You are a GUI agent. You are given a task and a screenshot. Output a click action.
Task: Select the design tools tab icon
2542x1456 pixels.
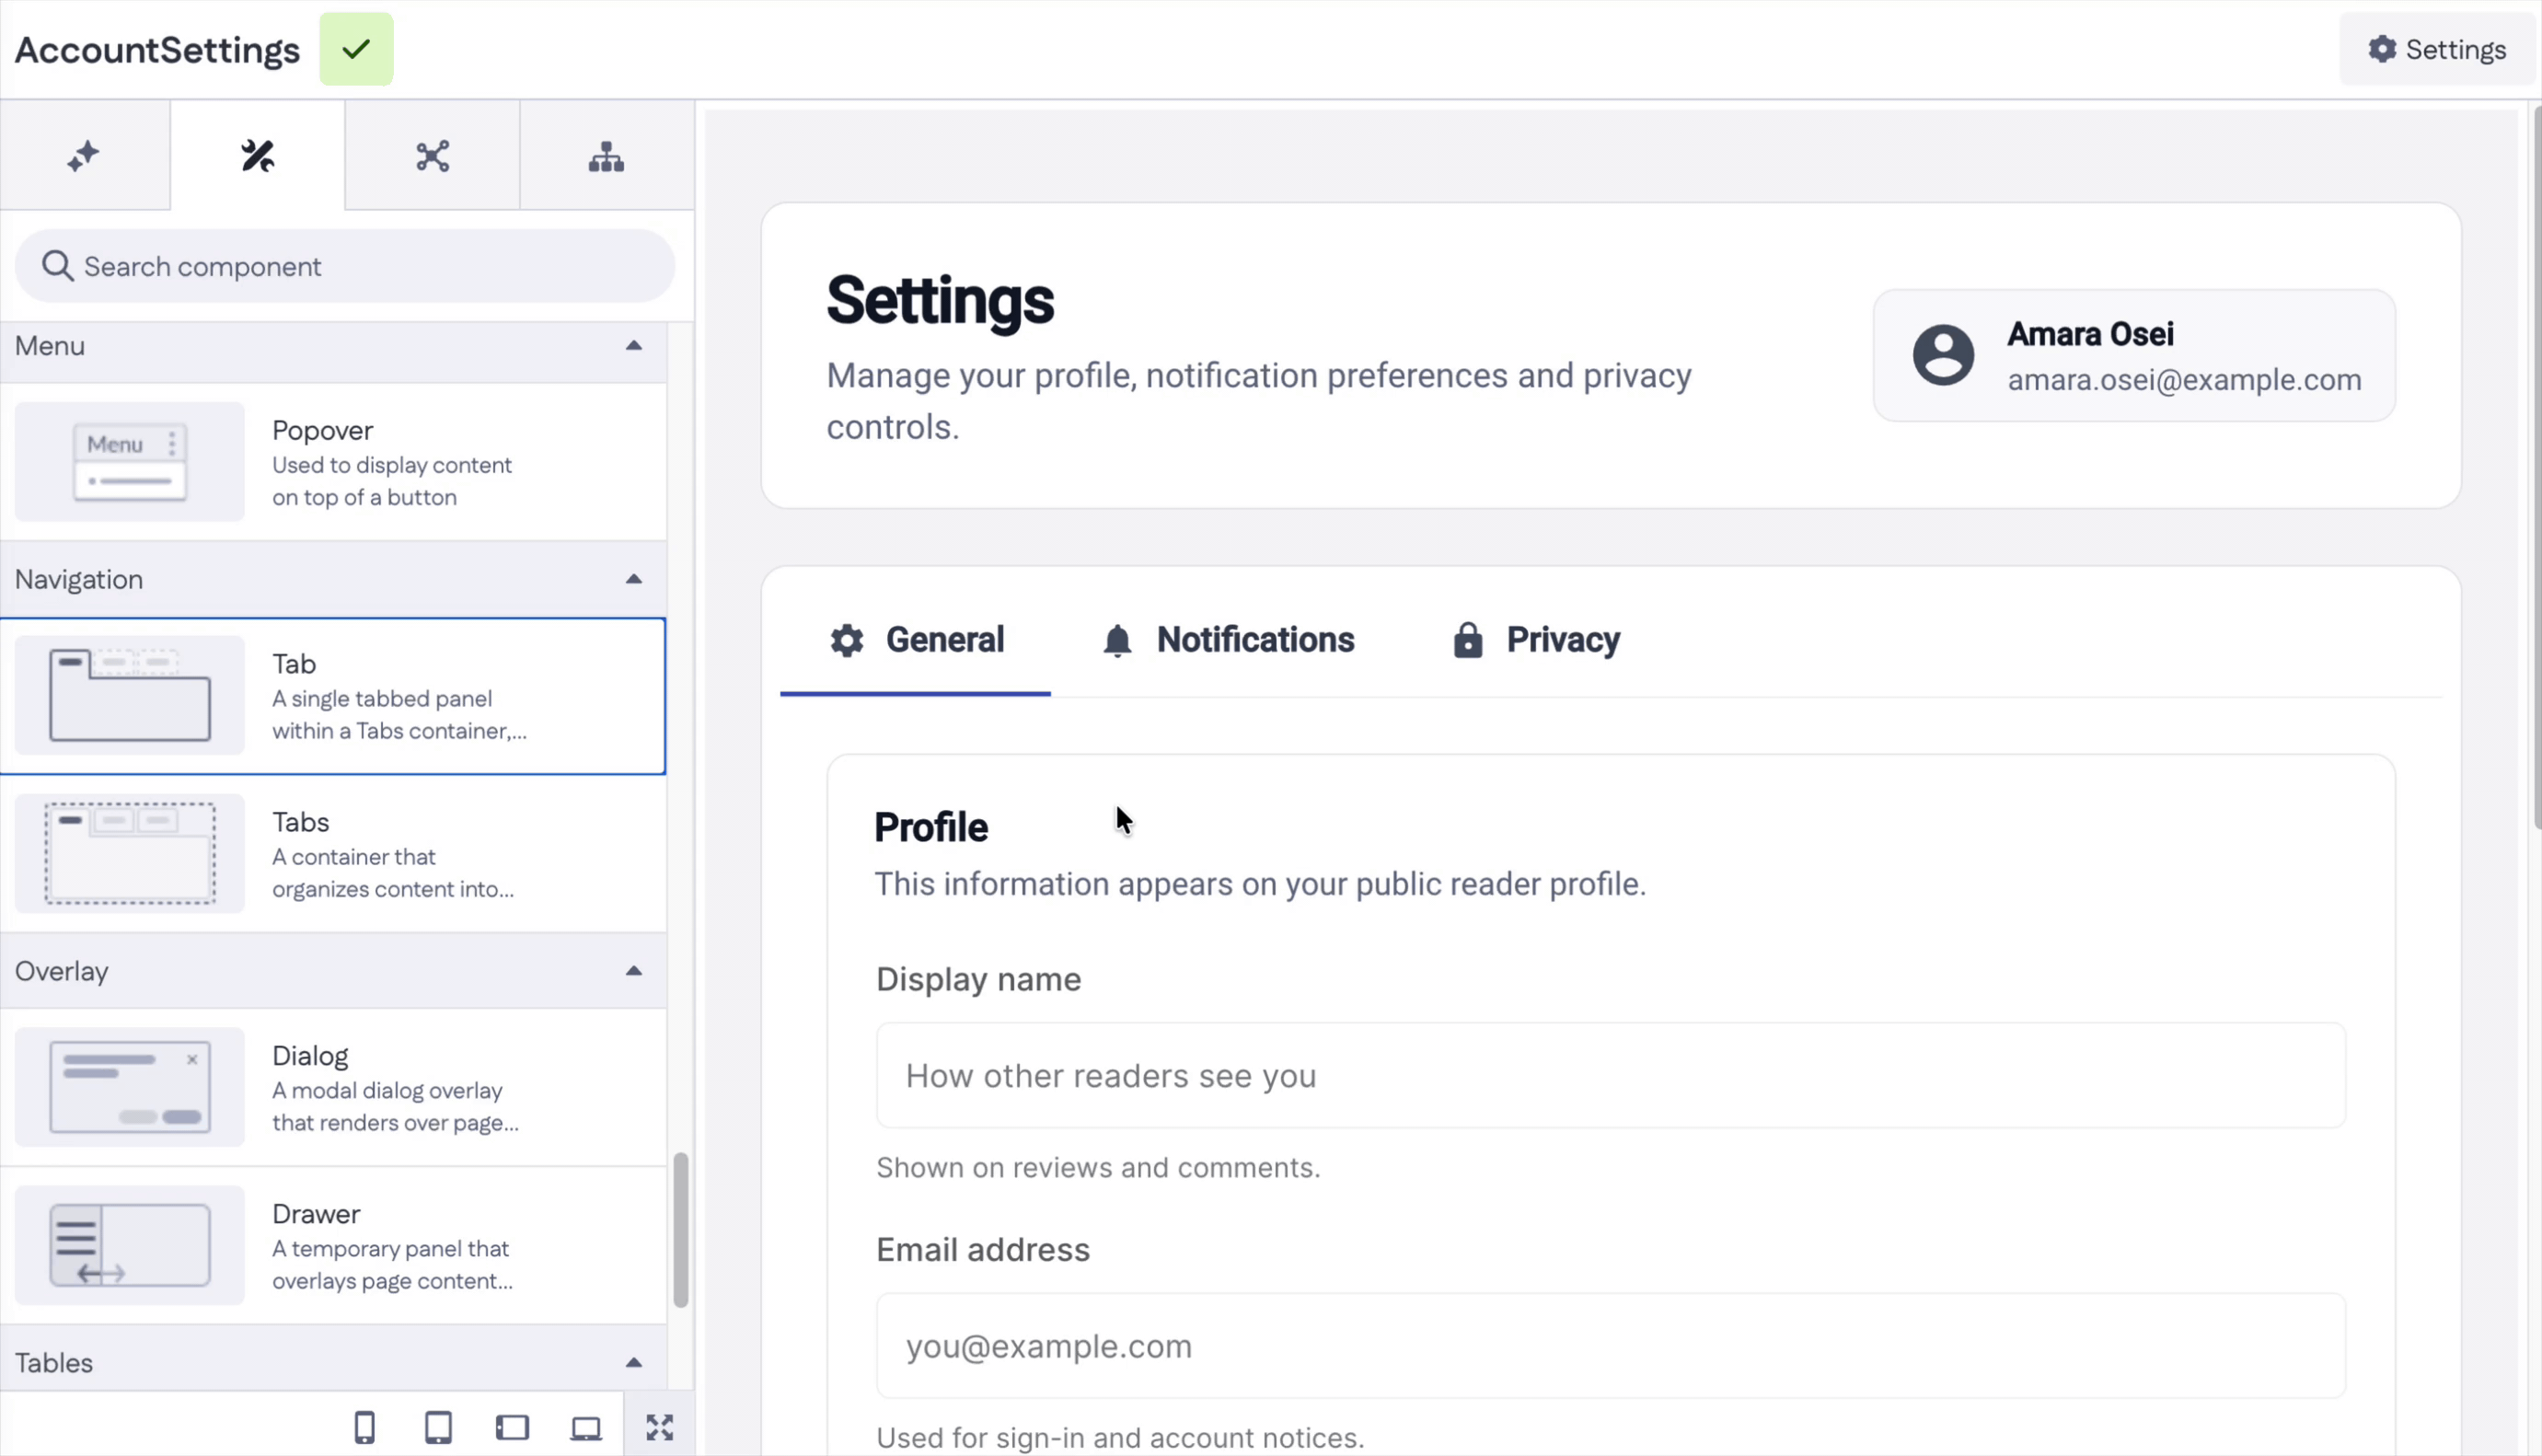[258, 156]
